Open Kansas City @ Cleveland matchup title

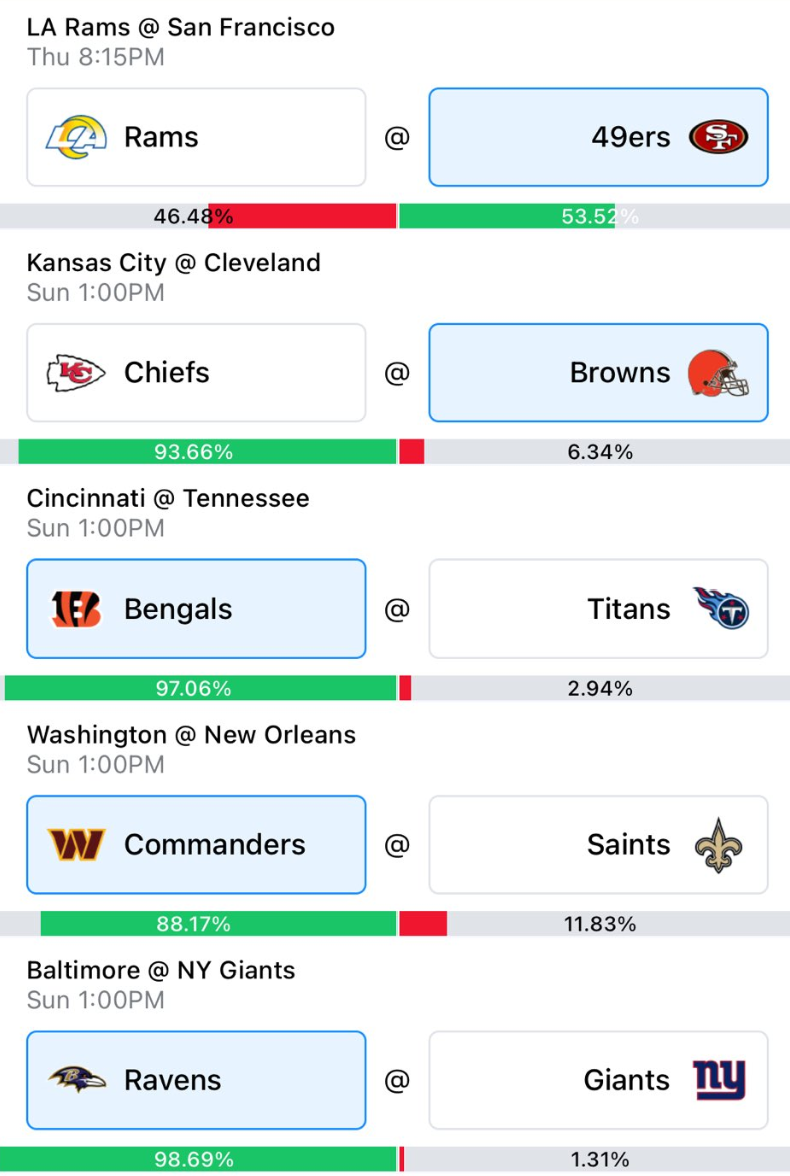(x=174, y=263)
